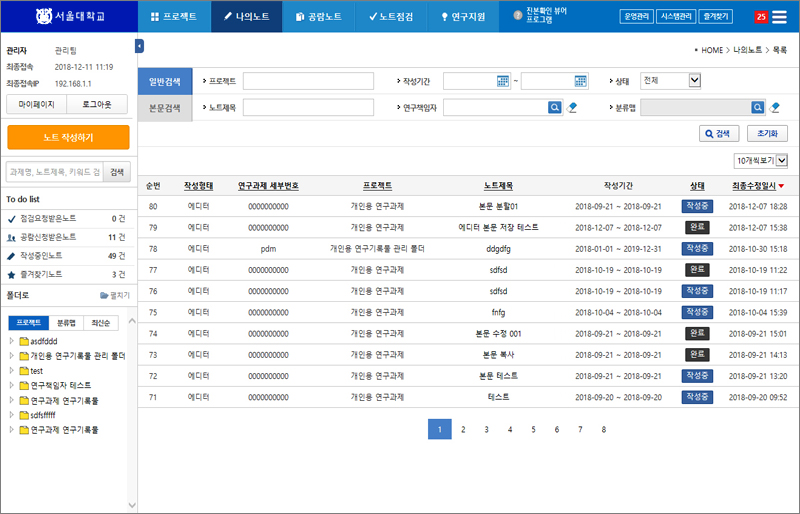Open the hamburger menu in the header

780,16
